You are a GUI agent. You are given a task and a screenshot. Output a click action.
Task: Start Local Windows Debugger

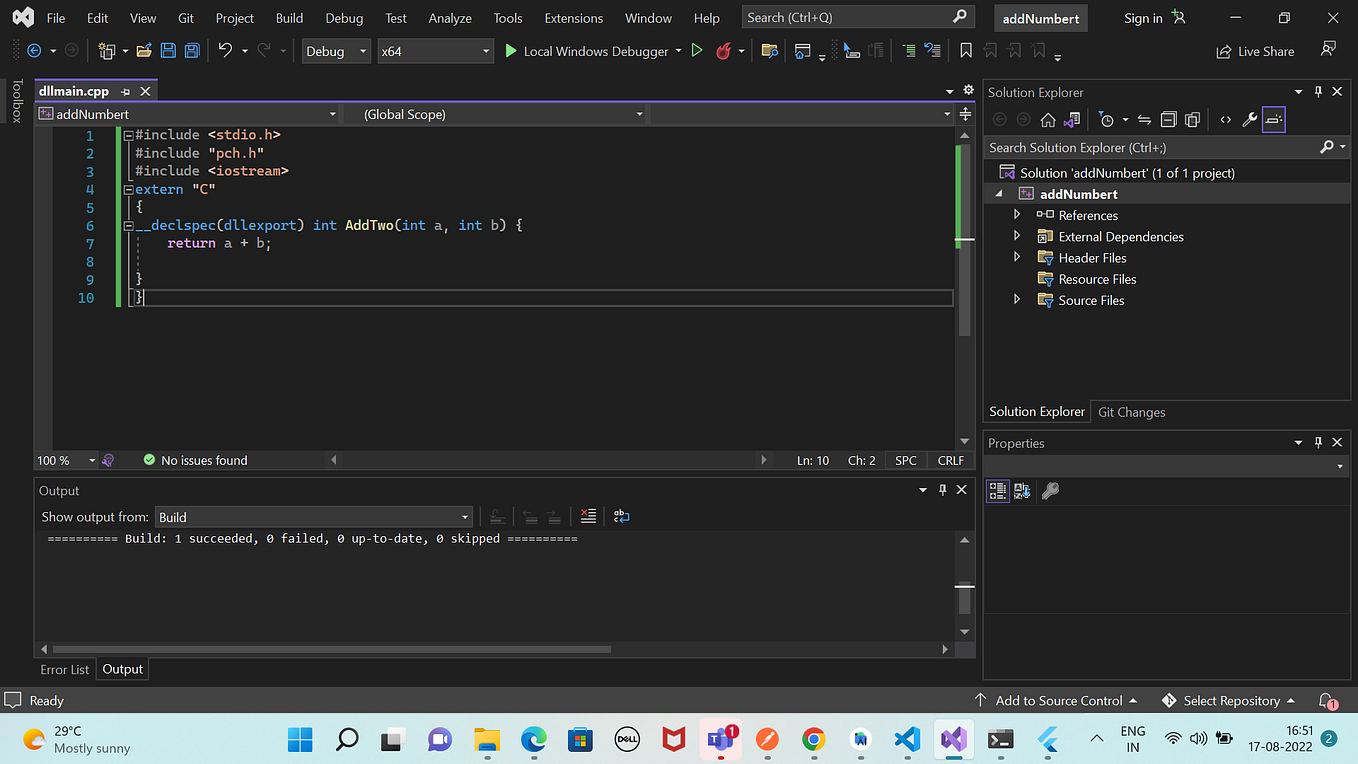pos(586,51)
